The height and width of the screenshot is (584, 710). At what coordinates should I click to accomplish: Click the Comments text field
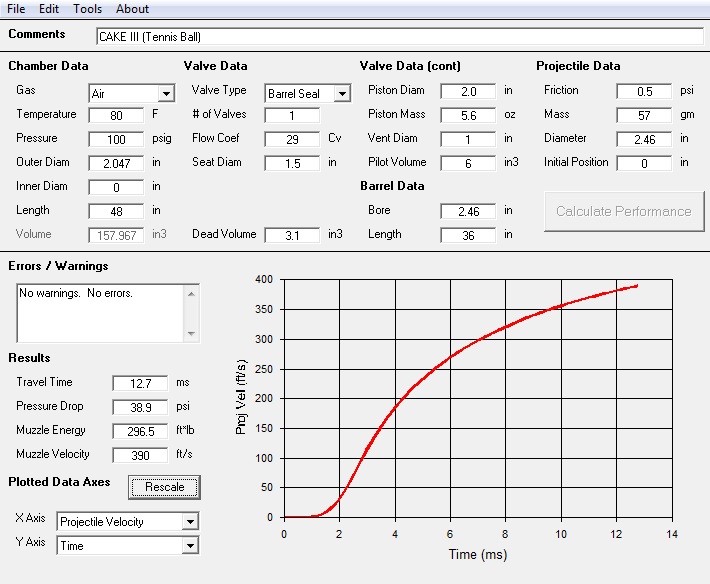click(x=399, y=36)
